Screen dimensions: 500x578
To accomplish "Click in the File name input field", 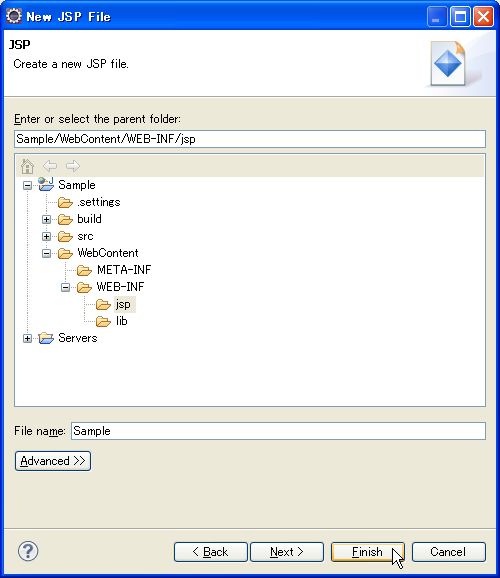I will click(x=278, y=431).
